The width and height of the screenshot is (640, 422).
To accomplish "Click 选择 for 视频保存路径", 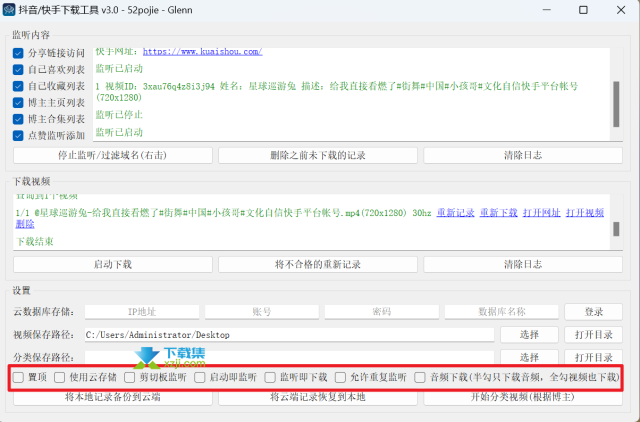I will coord(529,335).
